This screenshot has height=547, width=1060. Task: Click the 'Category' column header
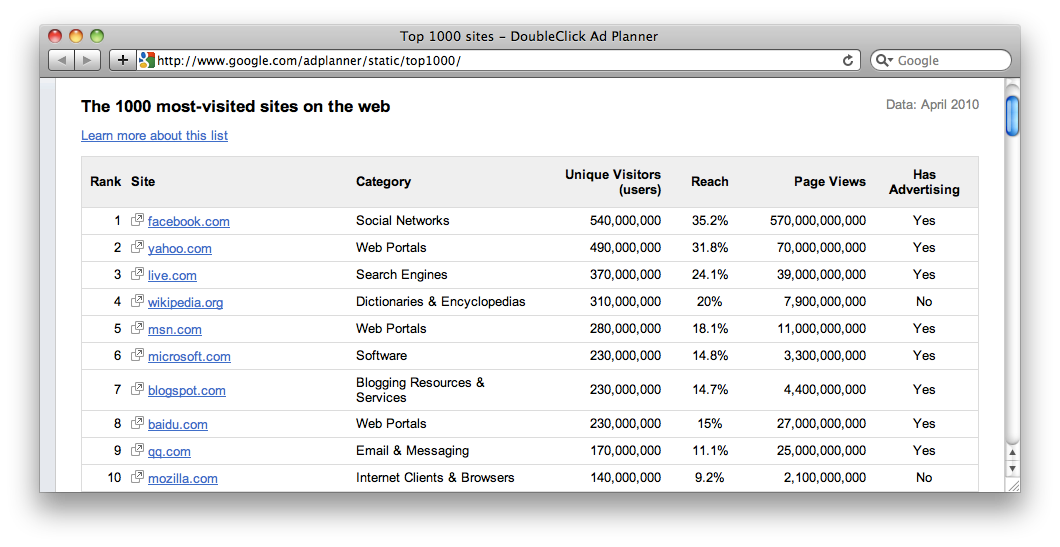point(383,181)
